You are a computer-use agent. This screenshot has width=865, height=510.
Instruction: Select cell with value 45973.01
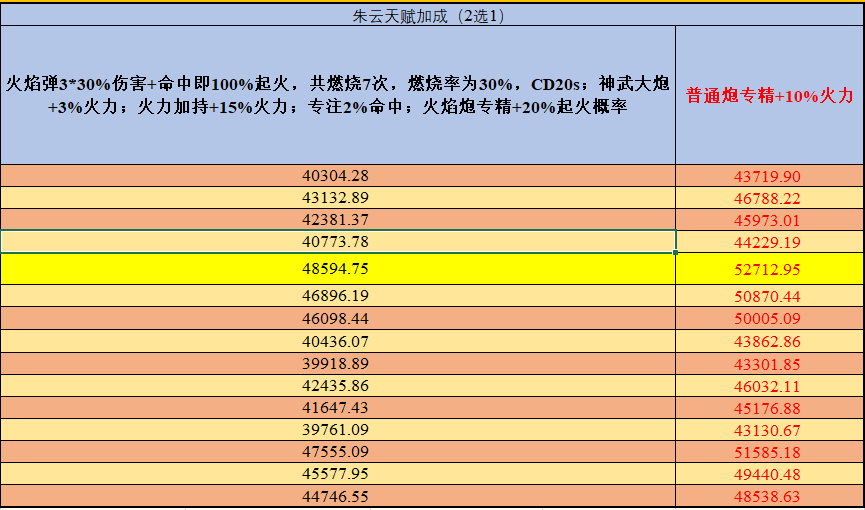(x=770, y=220)
